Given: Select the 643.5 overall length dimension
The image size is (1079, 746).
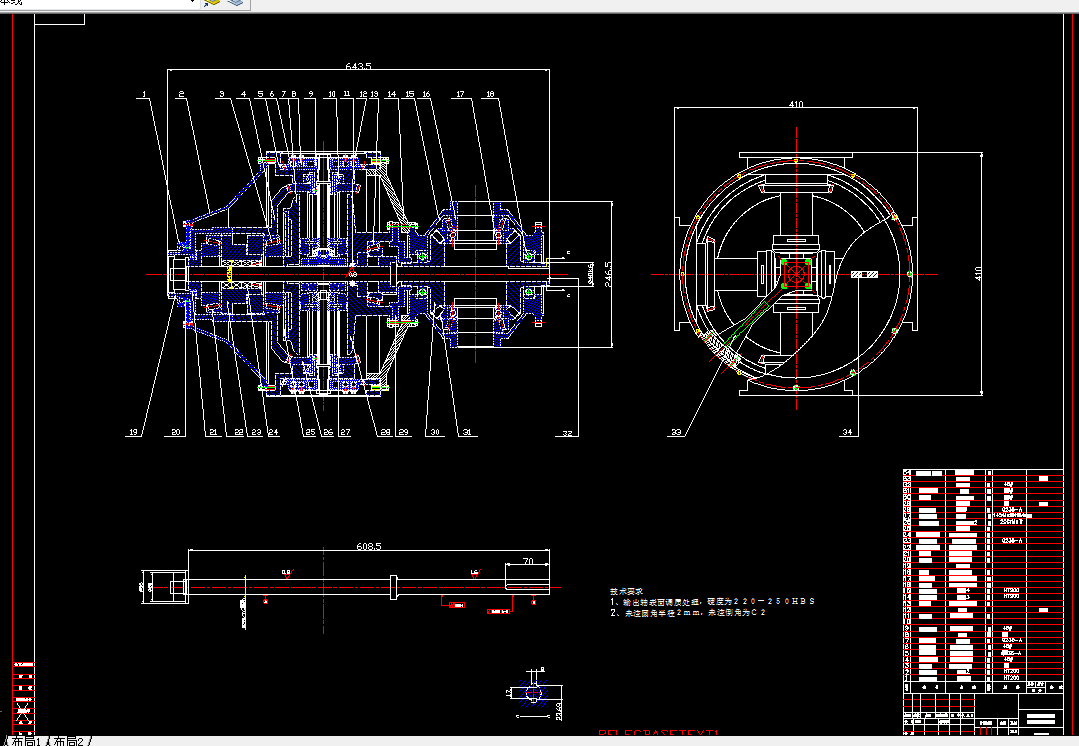Looking at the screenshot, I should 359,66.
